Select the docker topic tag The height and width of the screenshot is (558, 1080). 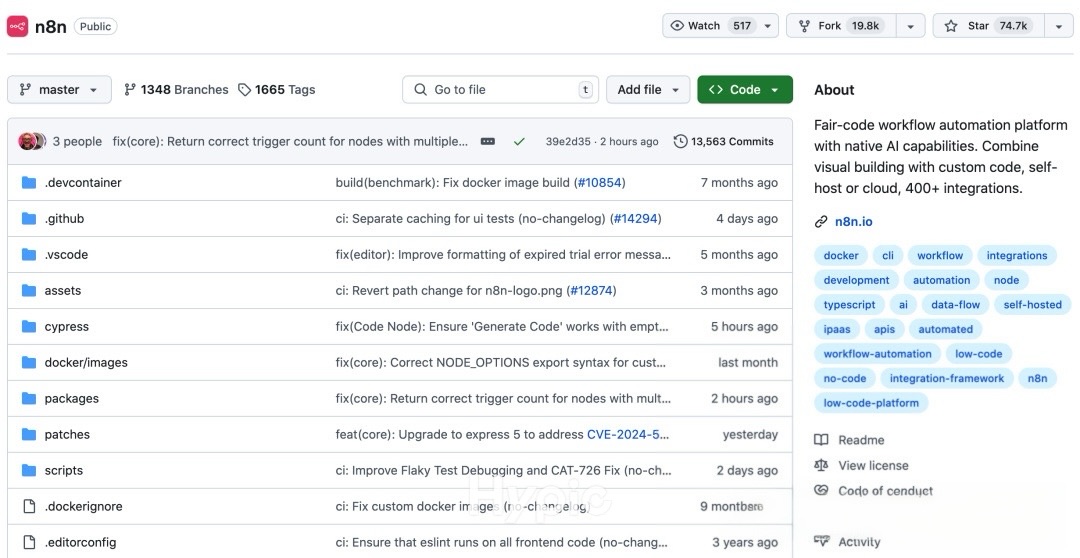coord(841,256)
